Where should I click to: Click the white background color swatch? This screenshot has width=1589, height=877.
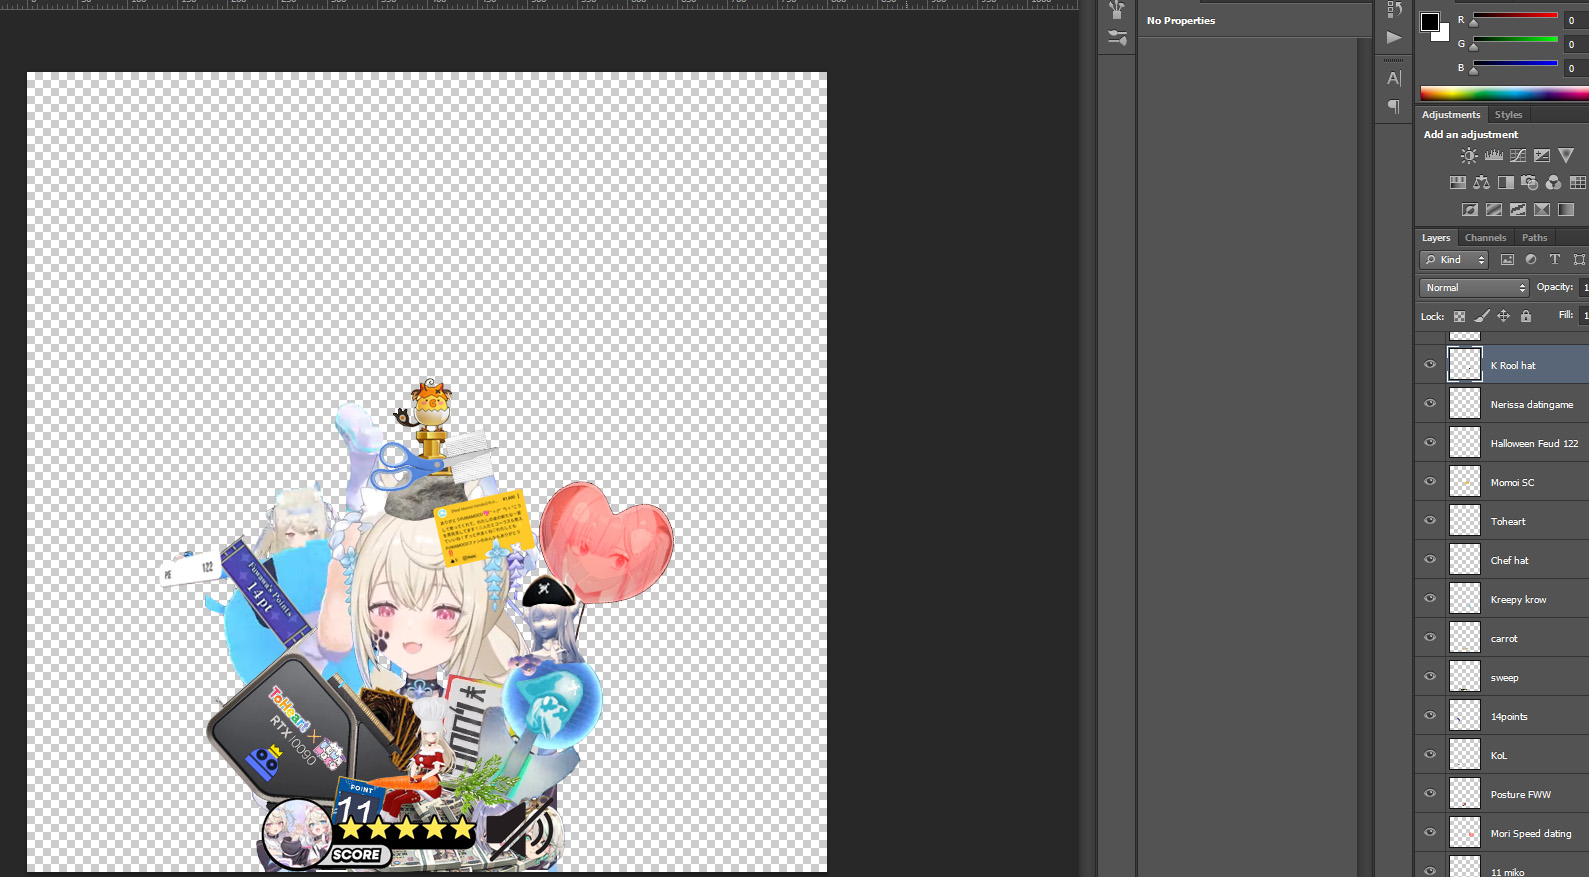(x=1443, y=34)
